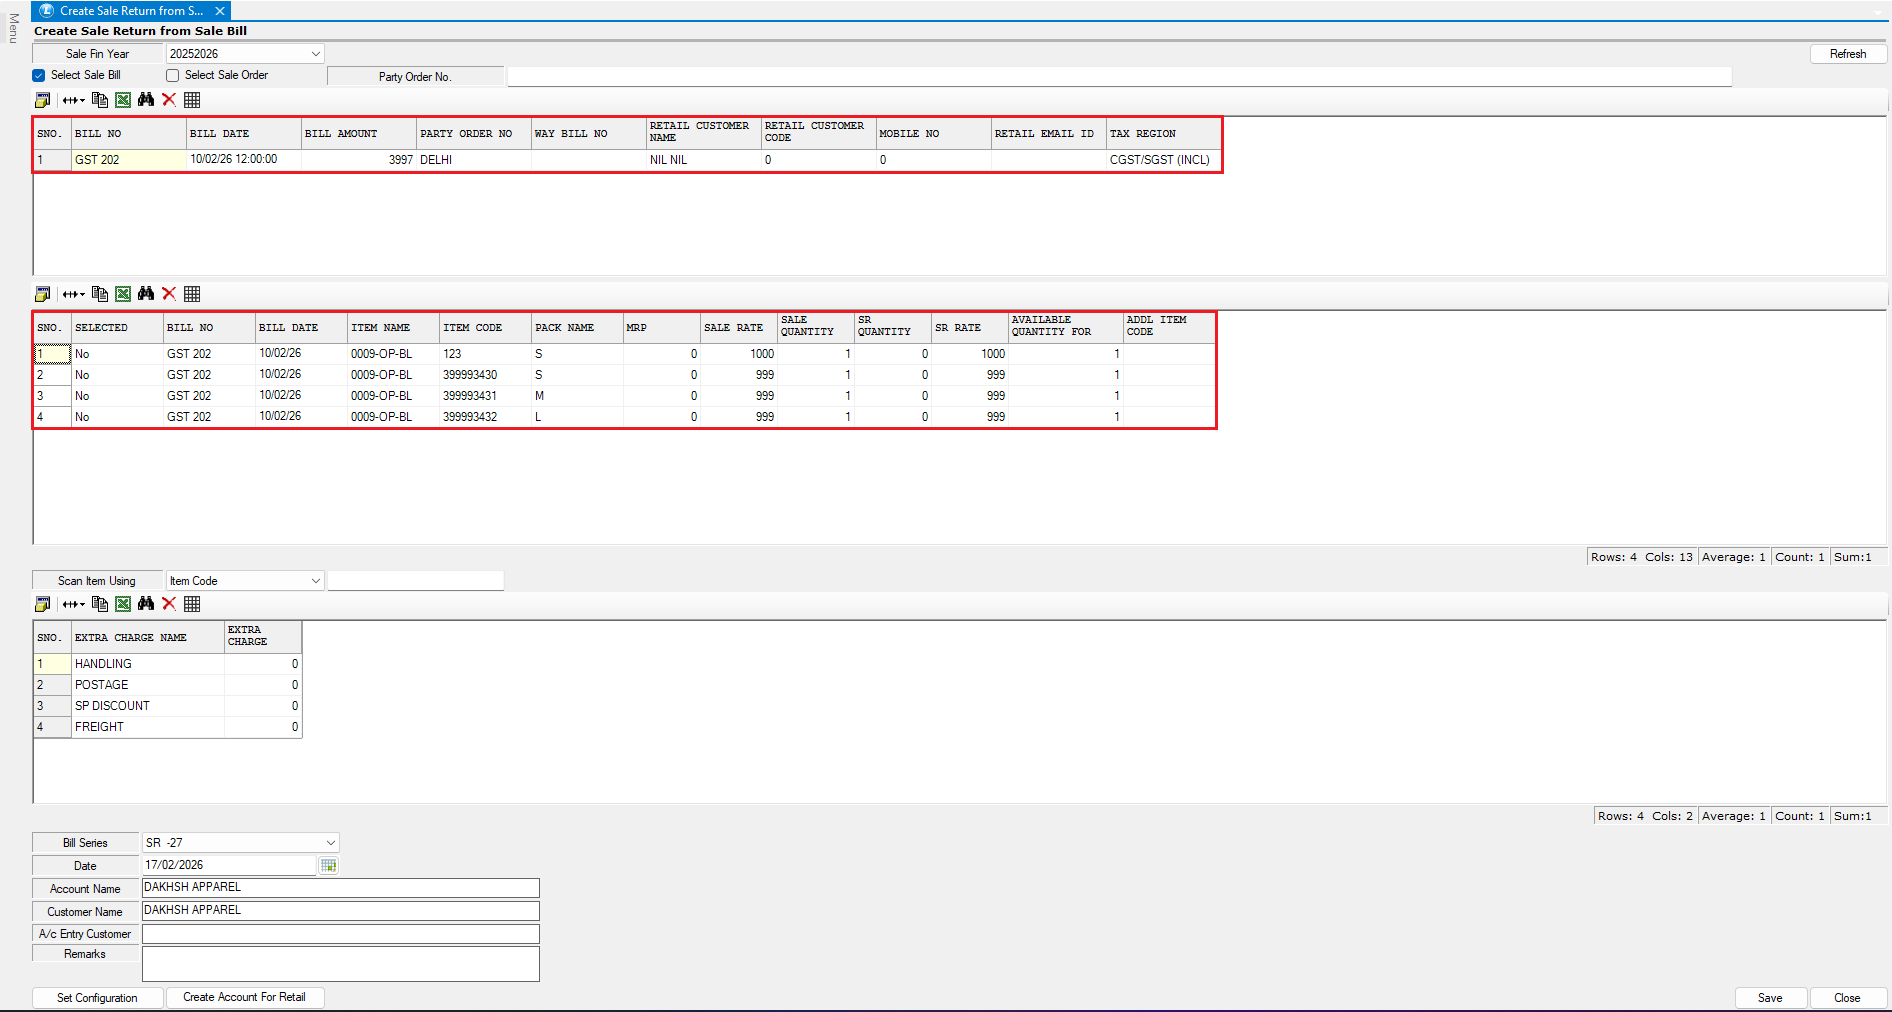Uncheck the Select Sale Bill checkbox

tap(39, 76)
